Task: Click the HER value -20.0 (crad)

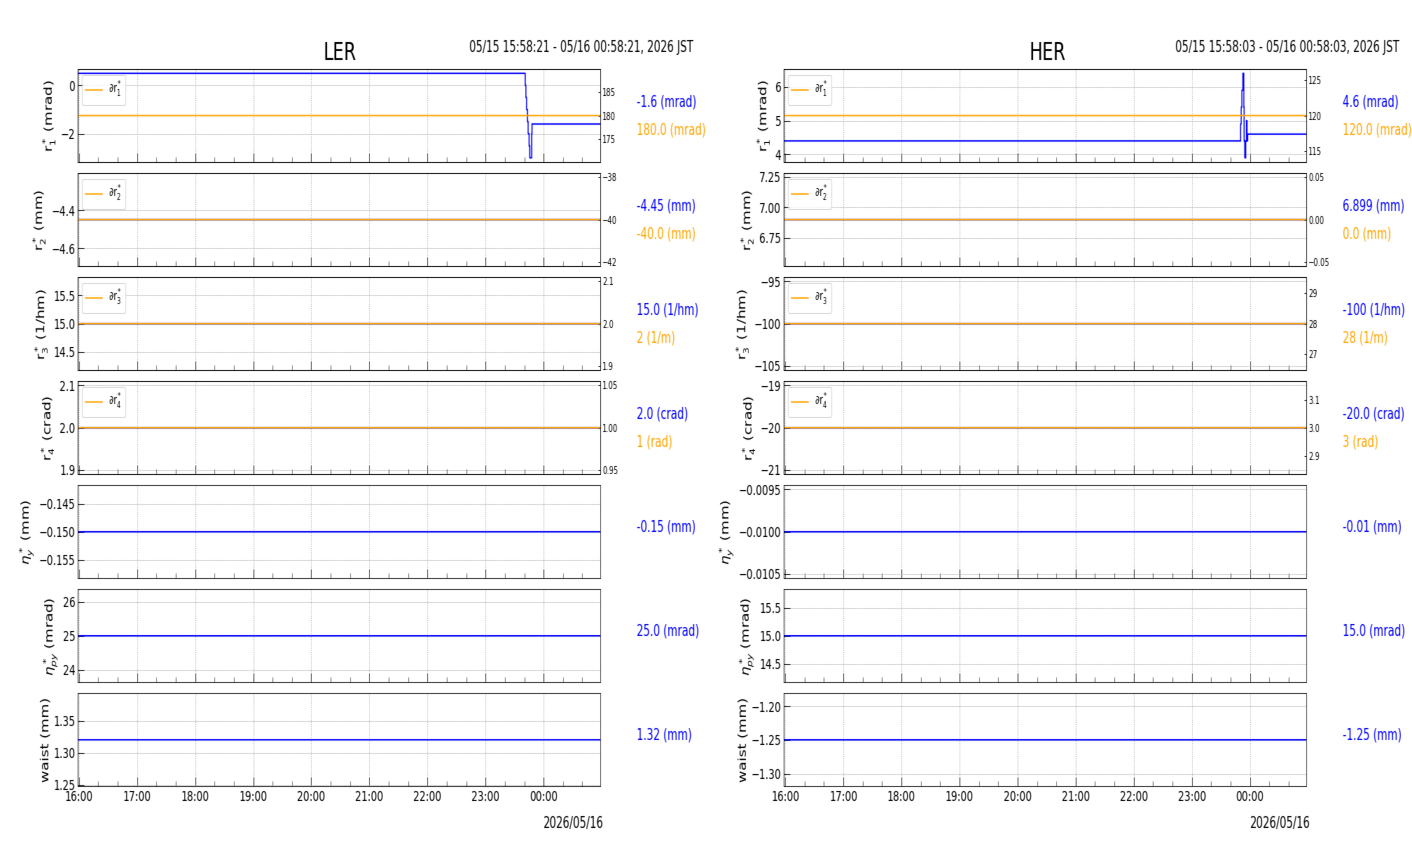Action: (1373, 414)
